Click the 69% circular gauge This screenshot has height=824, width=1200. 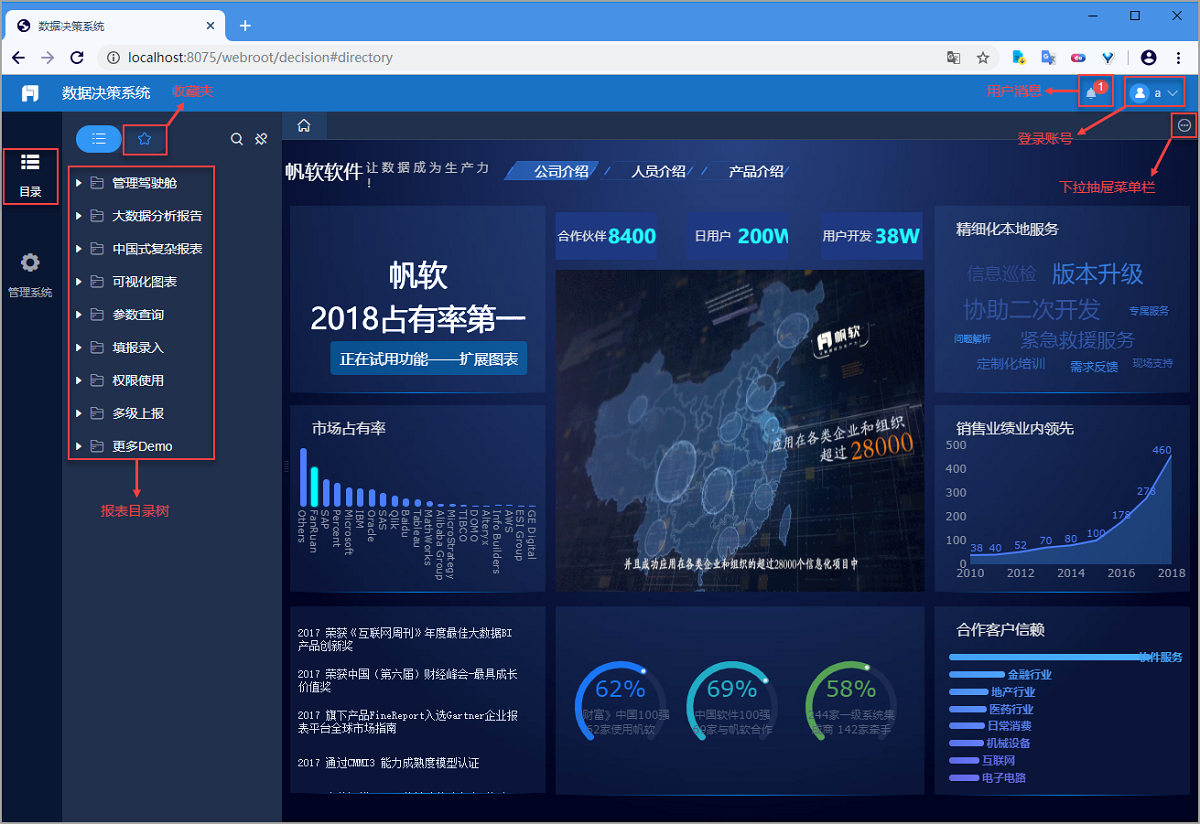pyautogui.click(x=732, y=704)
